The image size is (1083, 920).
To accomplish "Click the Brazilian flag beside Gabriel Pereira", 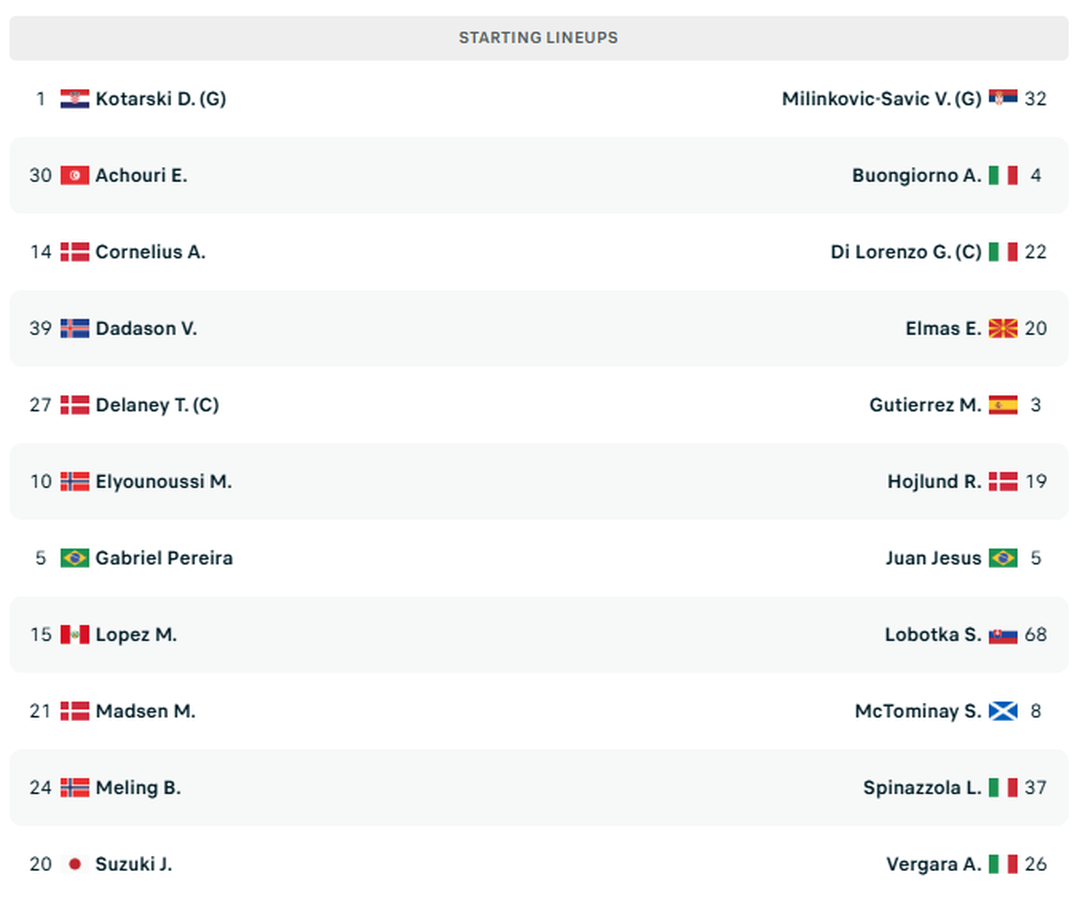I will [74, 558].
